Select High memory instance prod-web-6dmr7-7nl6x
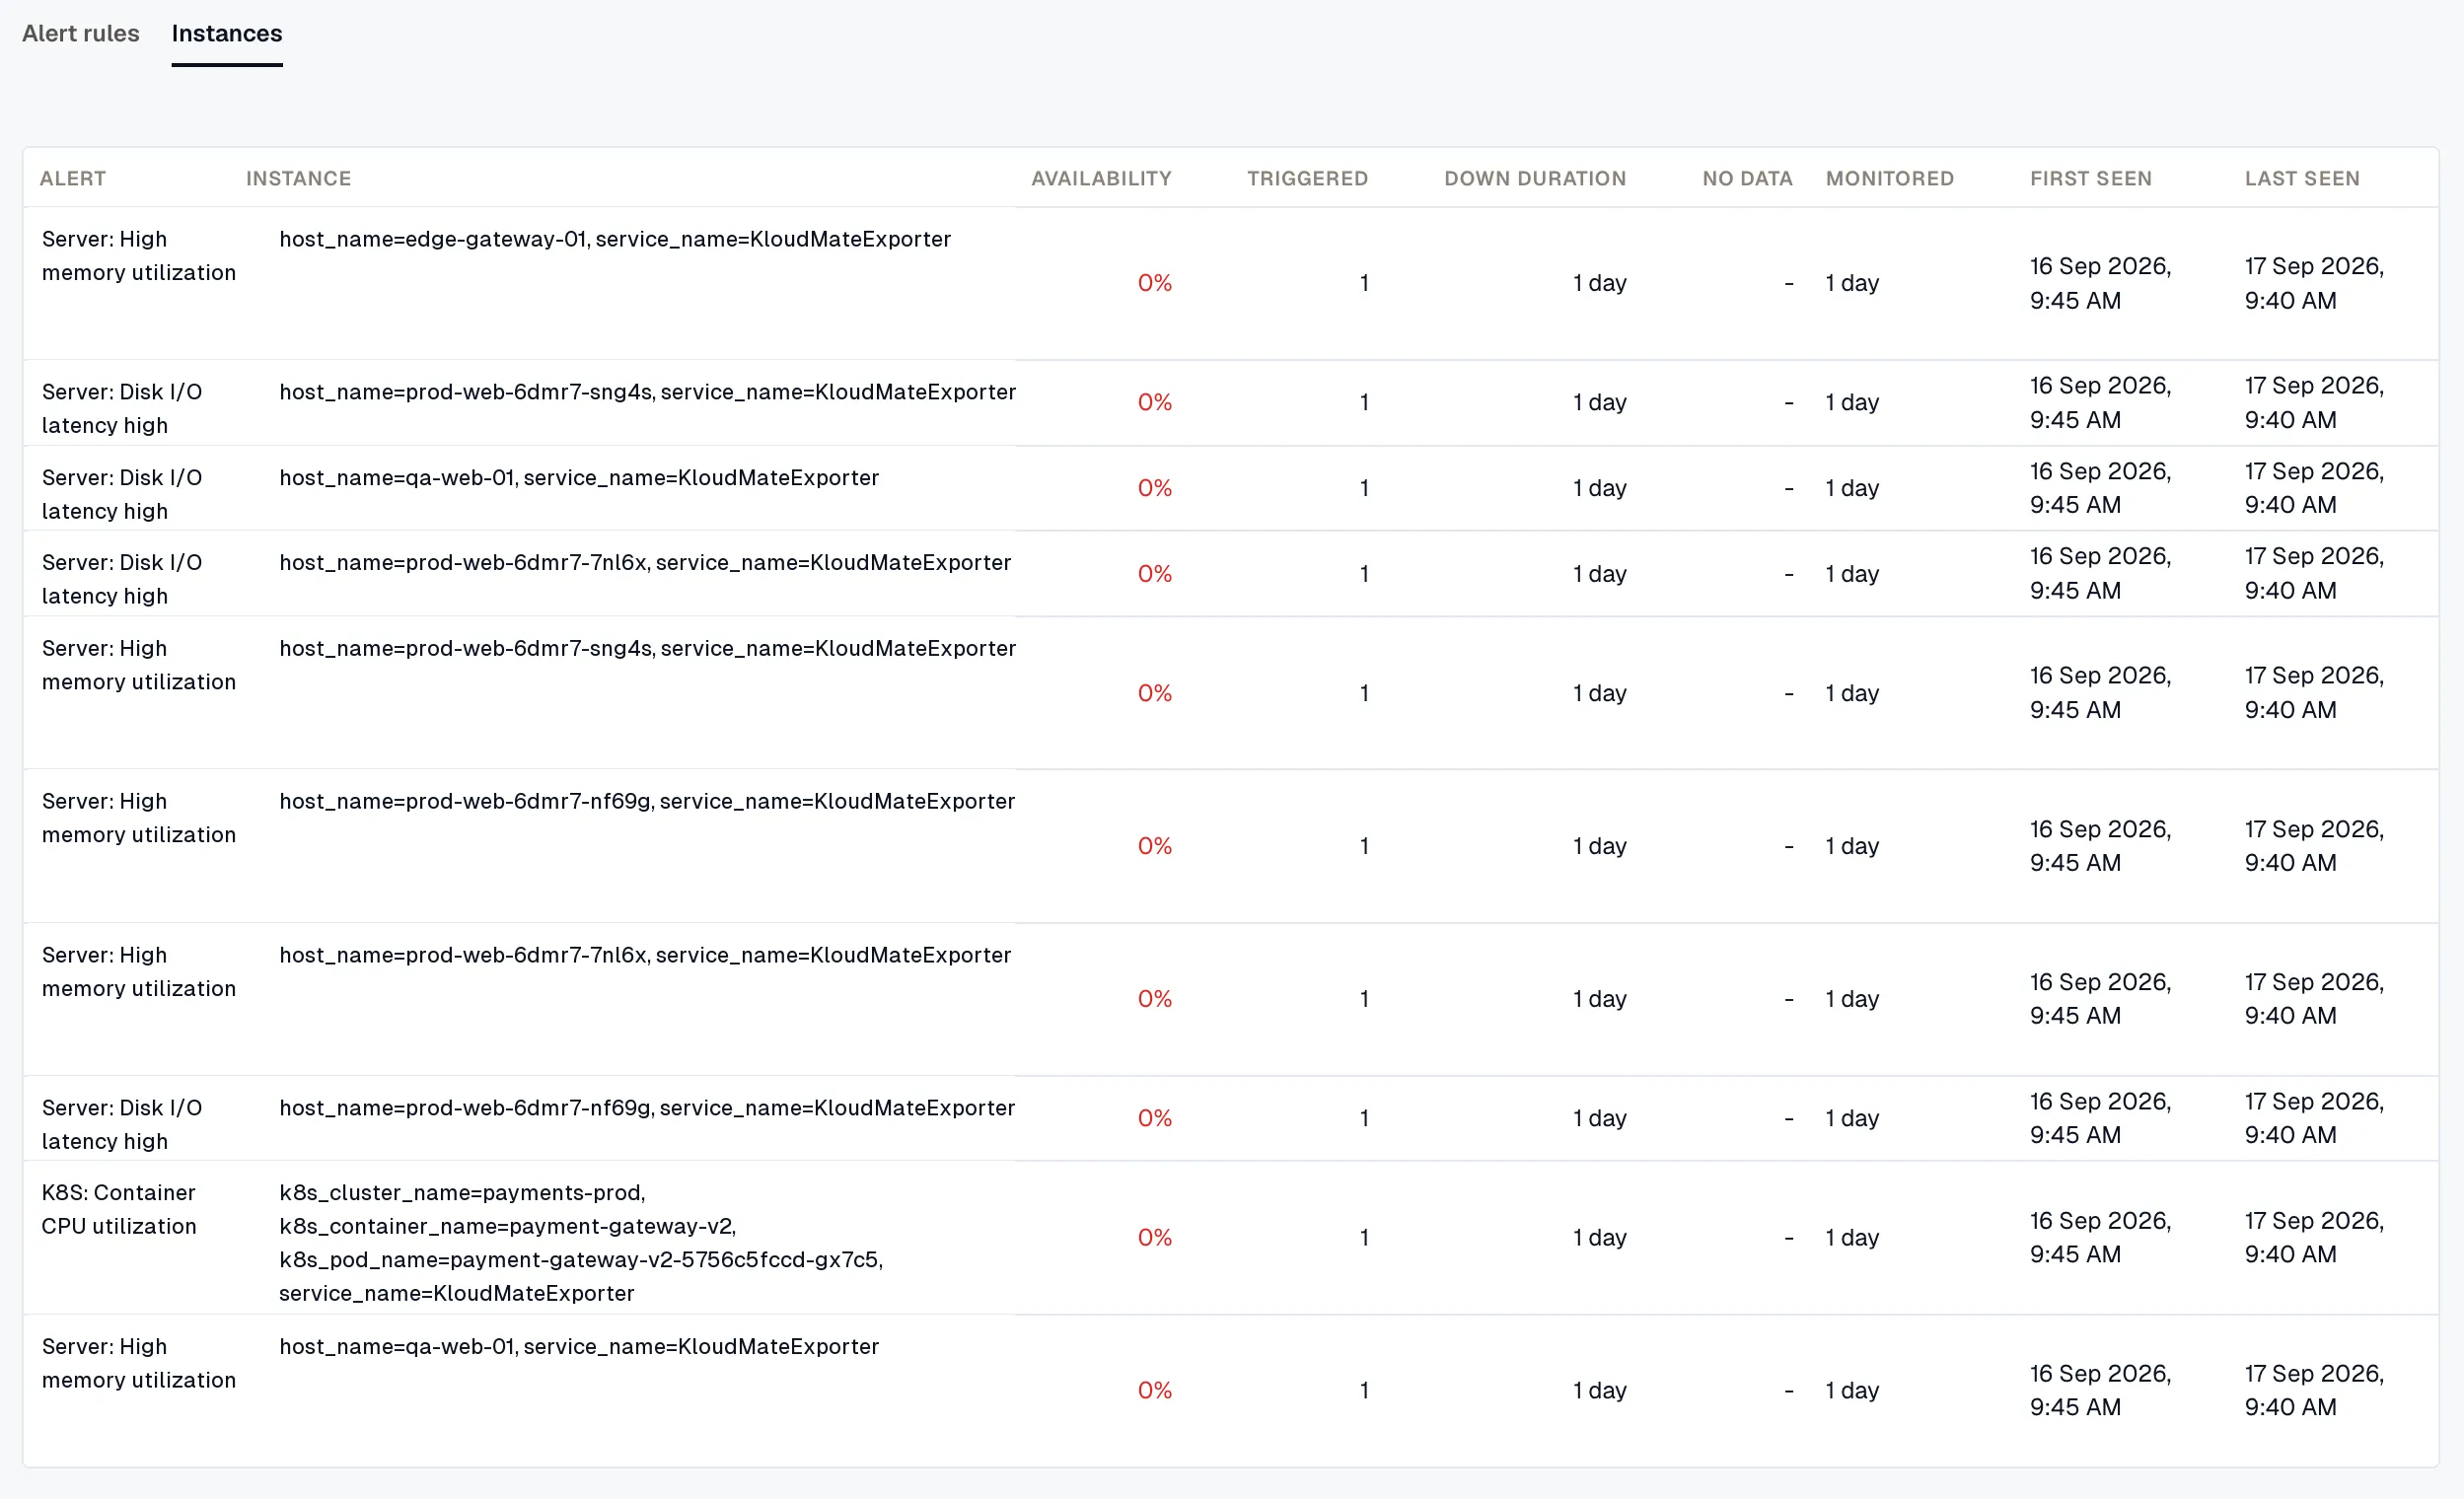Image resolution: width=2464 pixels, height=1499 pixels. (x=645, y=955)
